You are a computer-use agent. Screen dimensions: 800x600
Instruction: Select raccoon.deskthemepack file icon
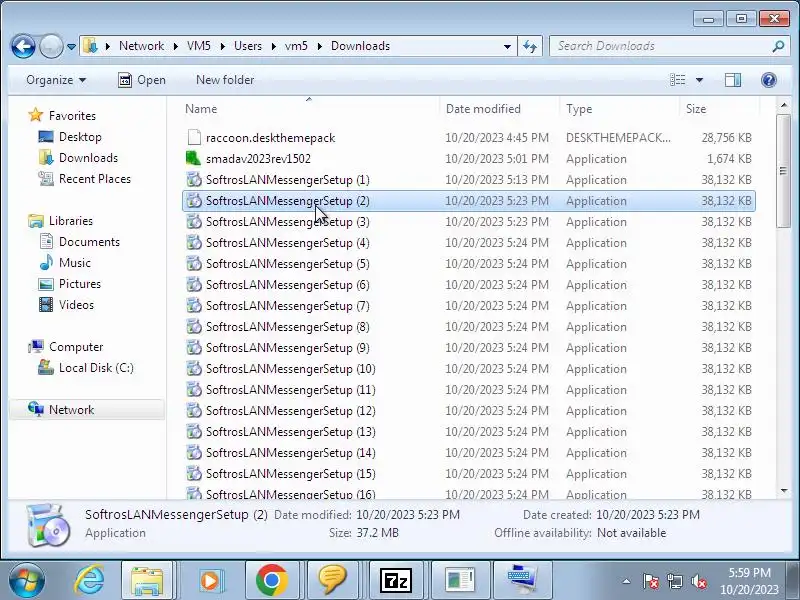(x=194, y=137)
